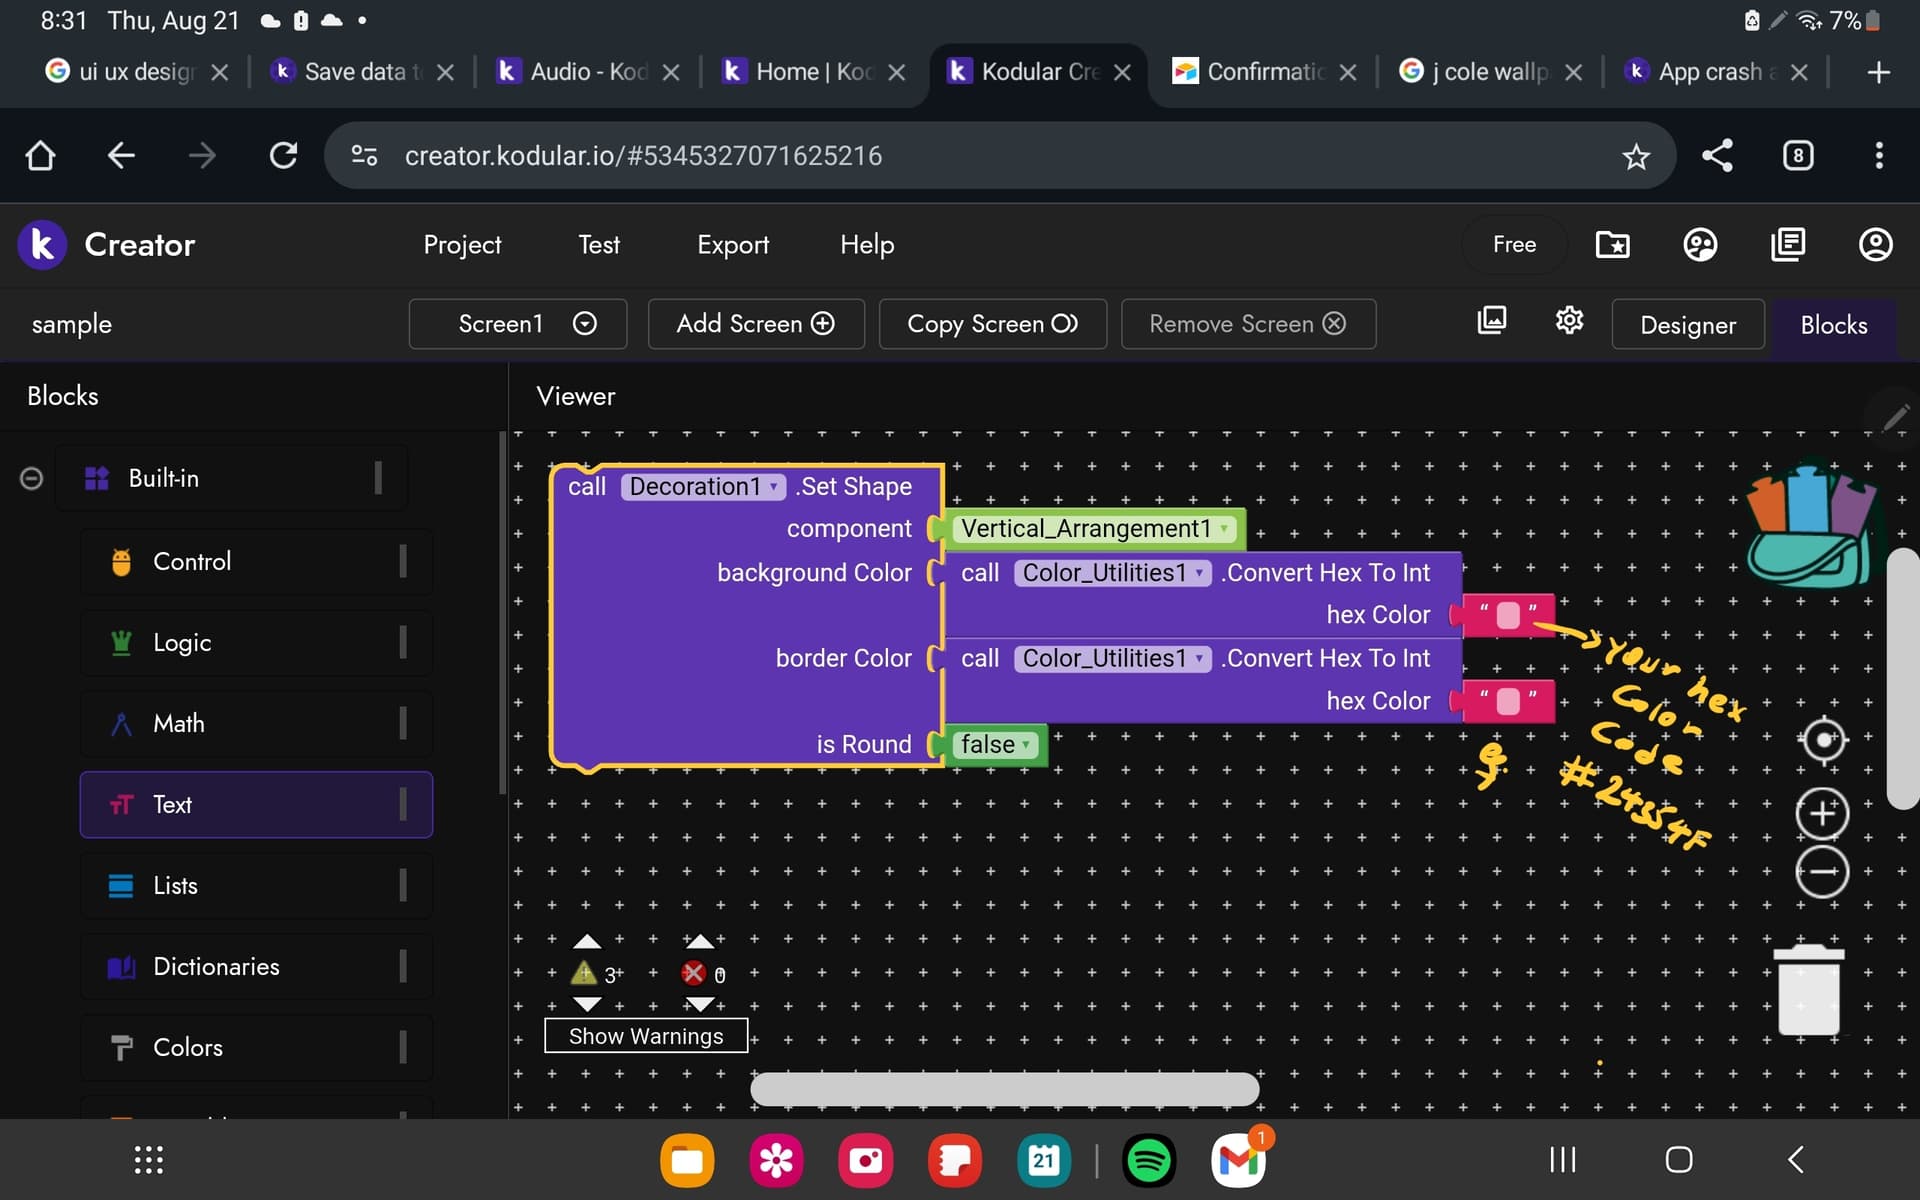This screenshot has height=1200, width=1920.
Task: Click the zoom out minus workspace icon
Action: 1822,872
